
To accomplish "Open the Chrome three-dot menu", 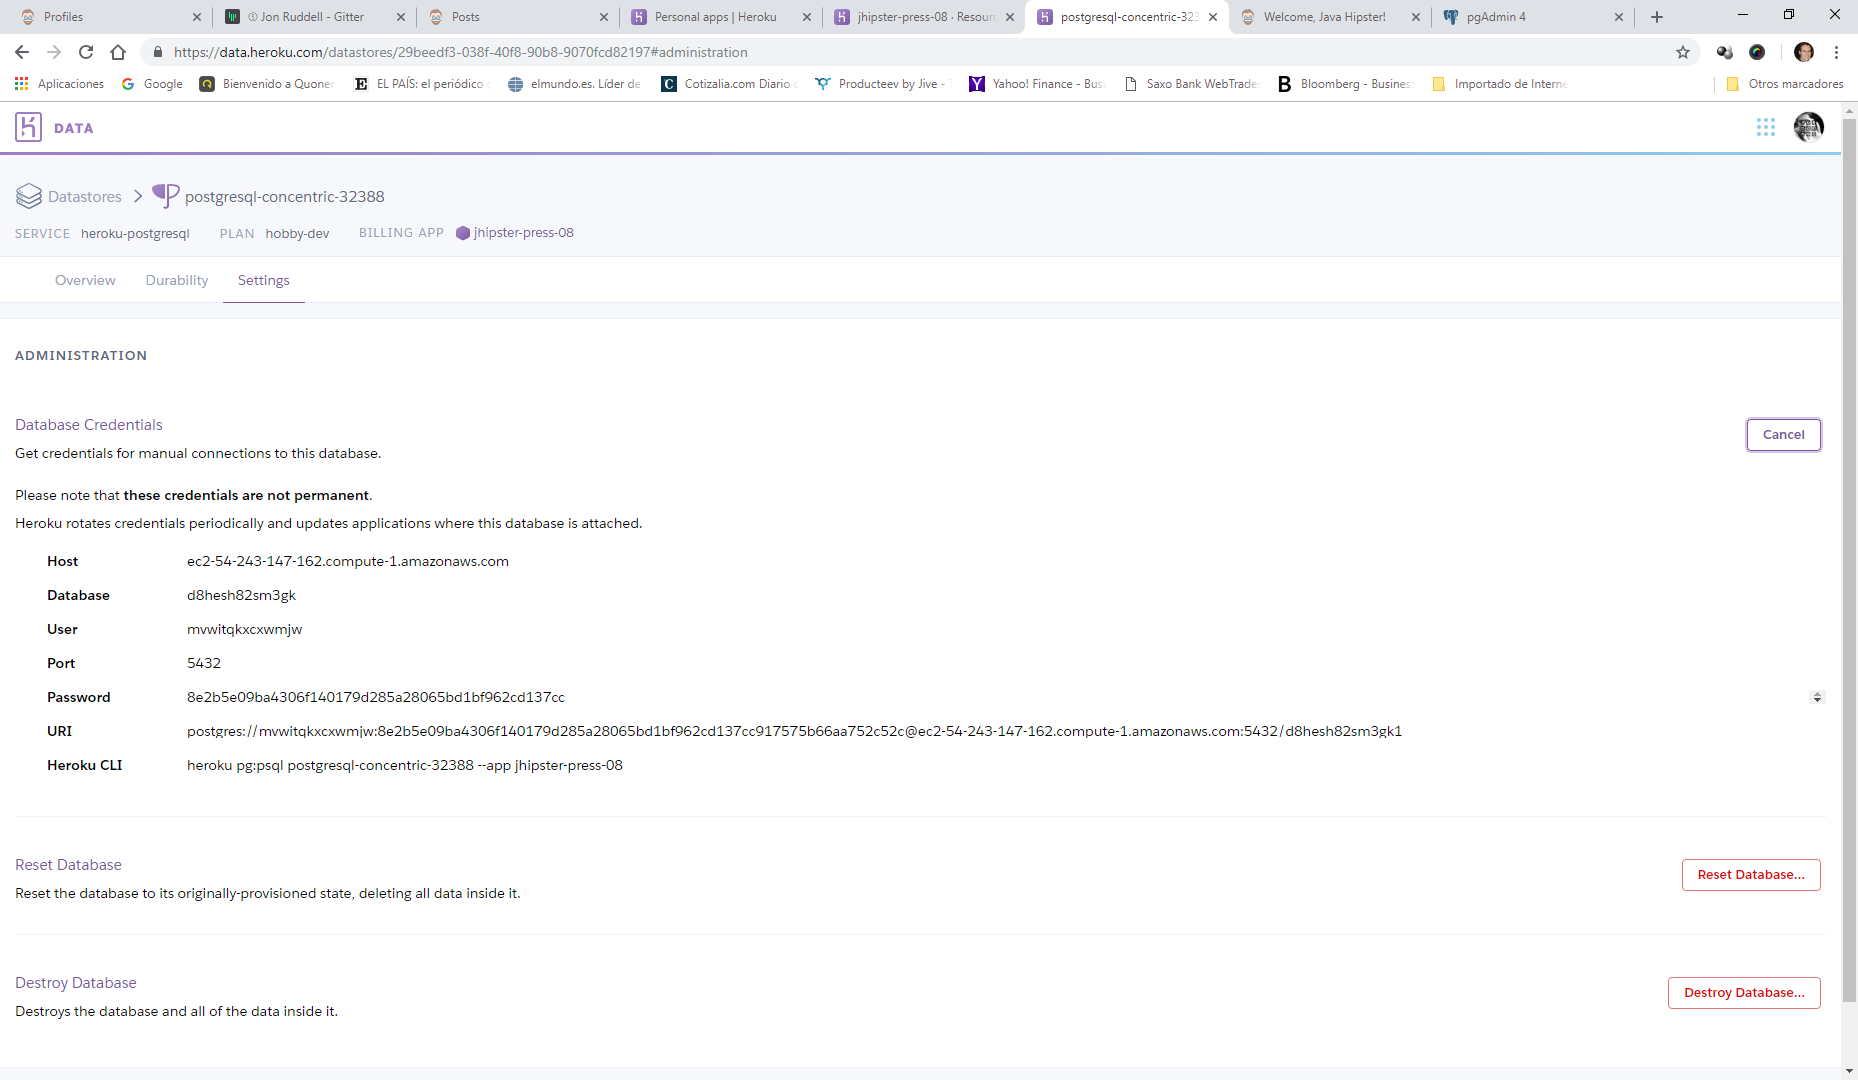I will (1837, 52).
